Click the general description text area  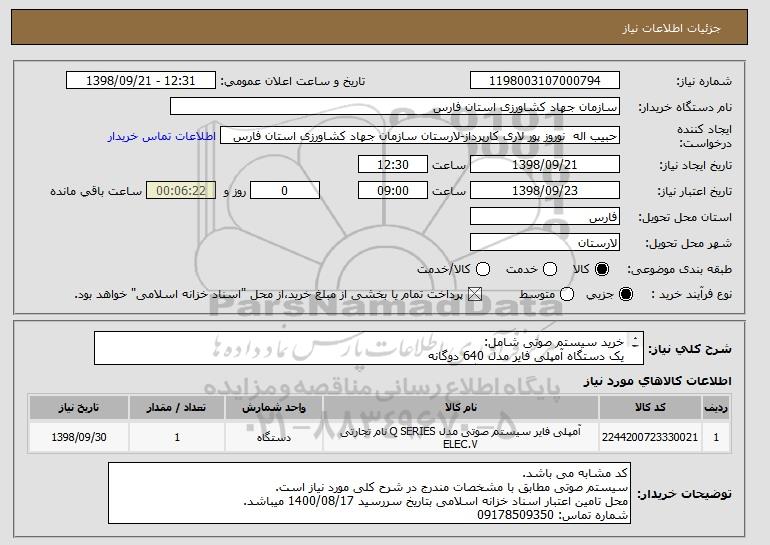pyautogui.click(x=369, y=348)
